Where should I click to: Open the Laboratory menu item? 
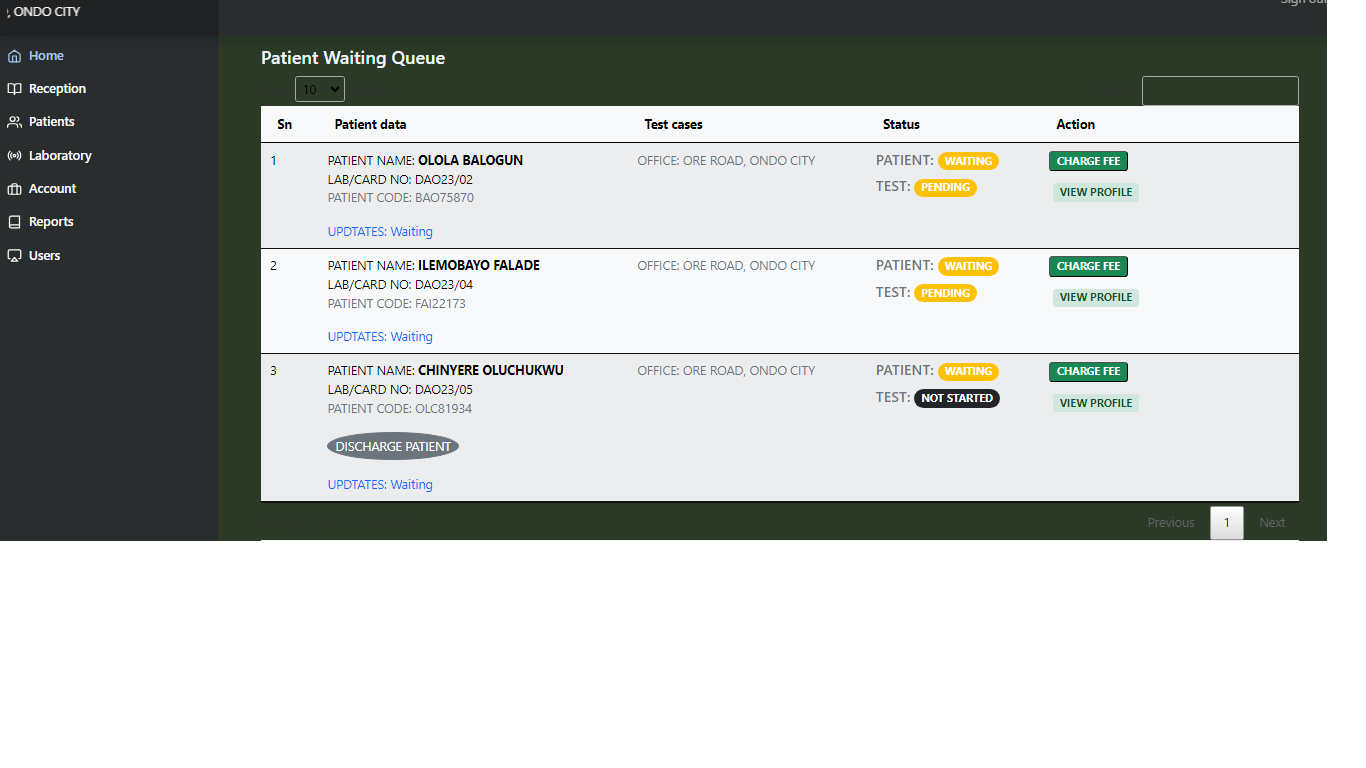tap(60, 156)
